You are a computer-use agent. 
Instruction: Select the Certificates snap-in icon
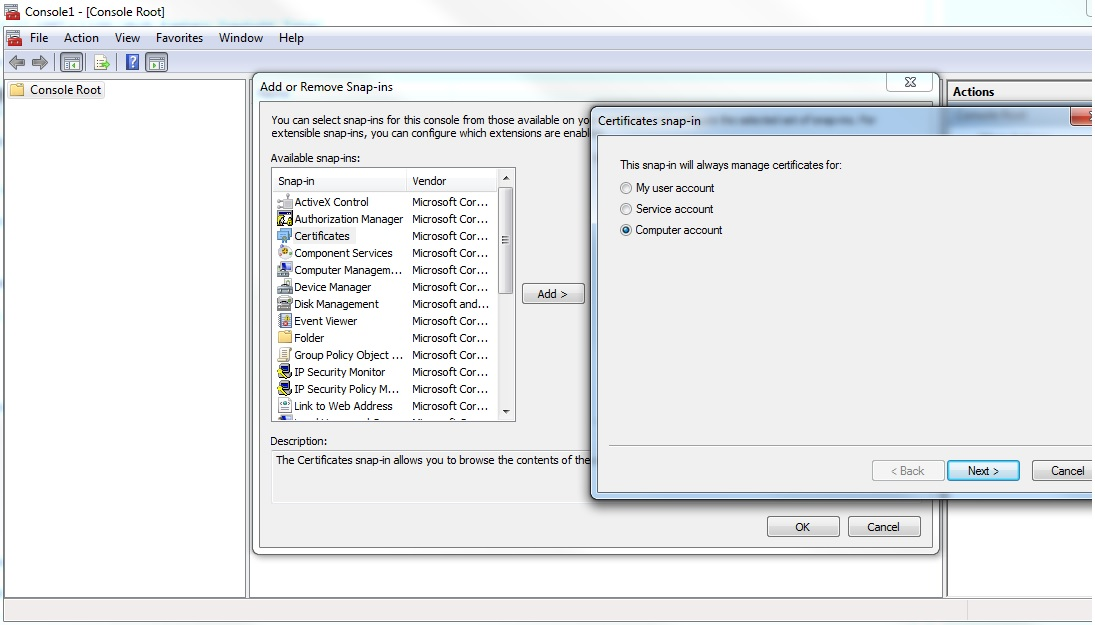(x=284, y=236)
